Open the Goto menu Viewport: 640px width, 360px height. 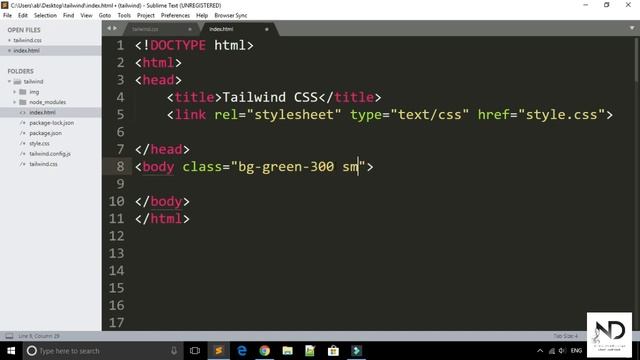(104, 15)
